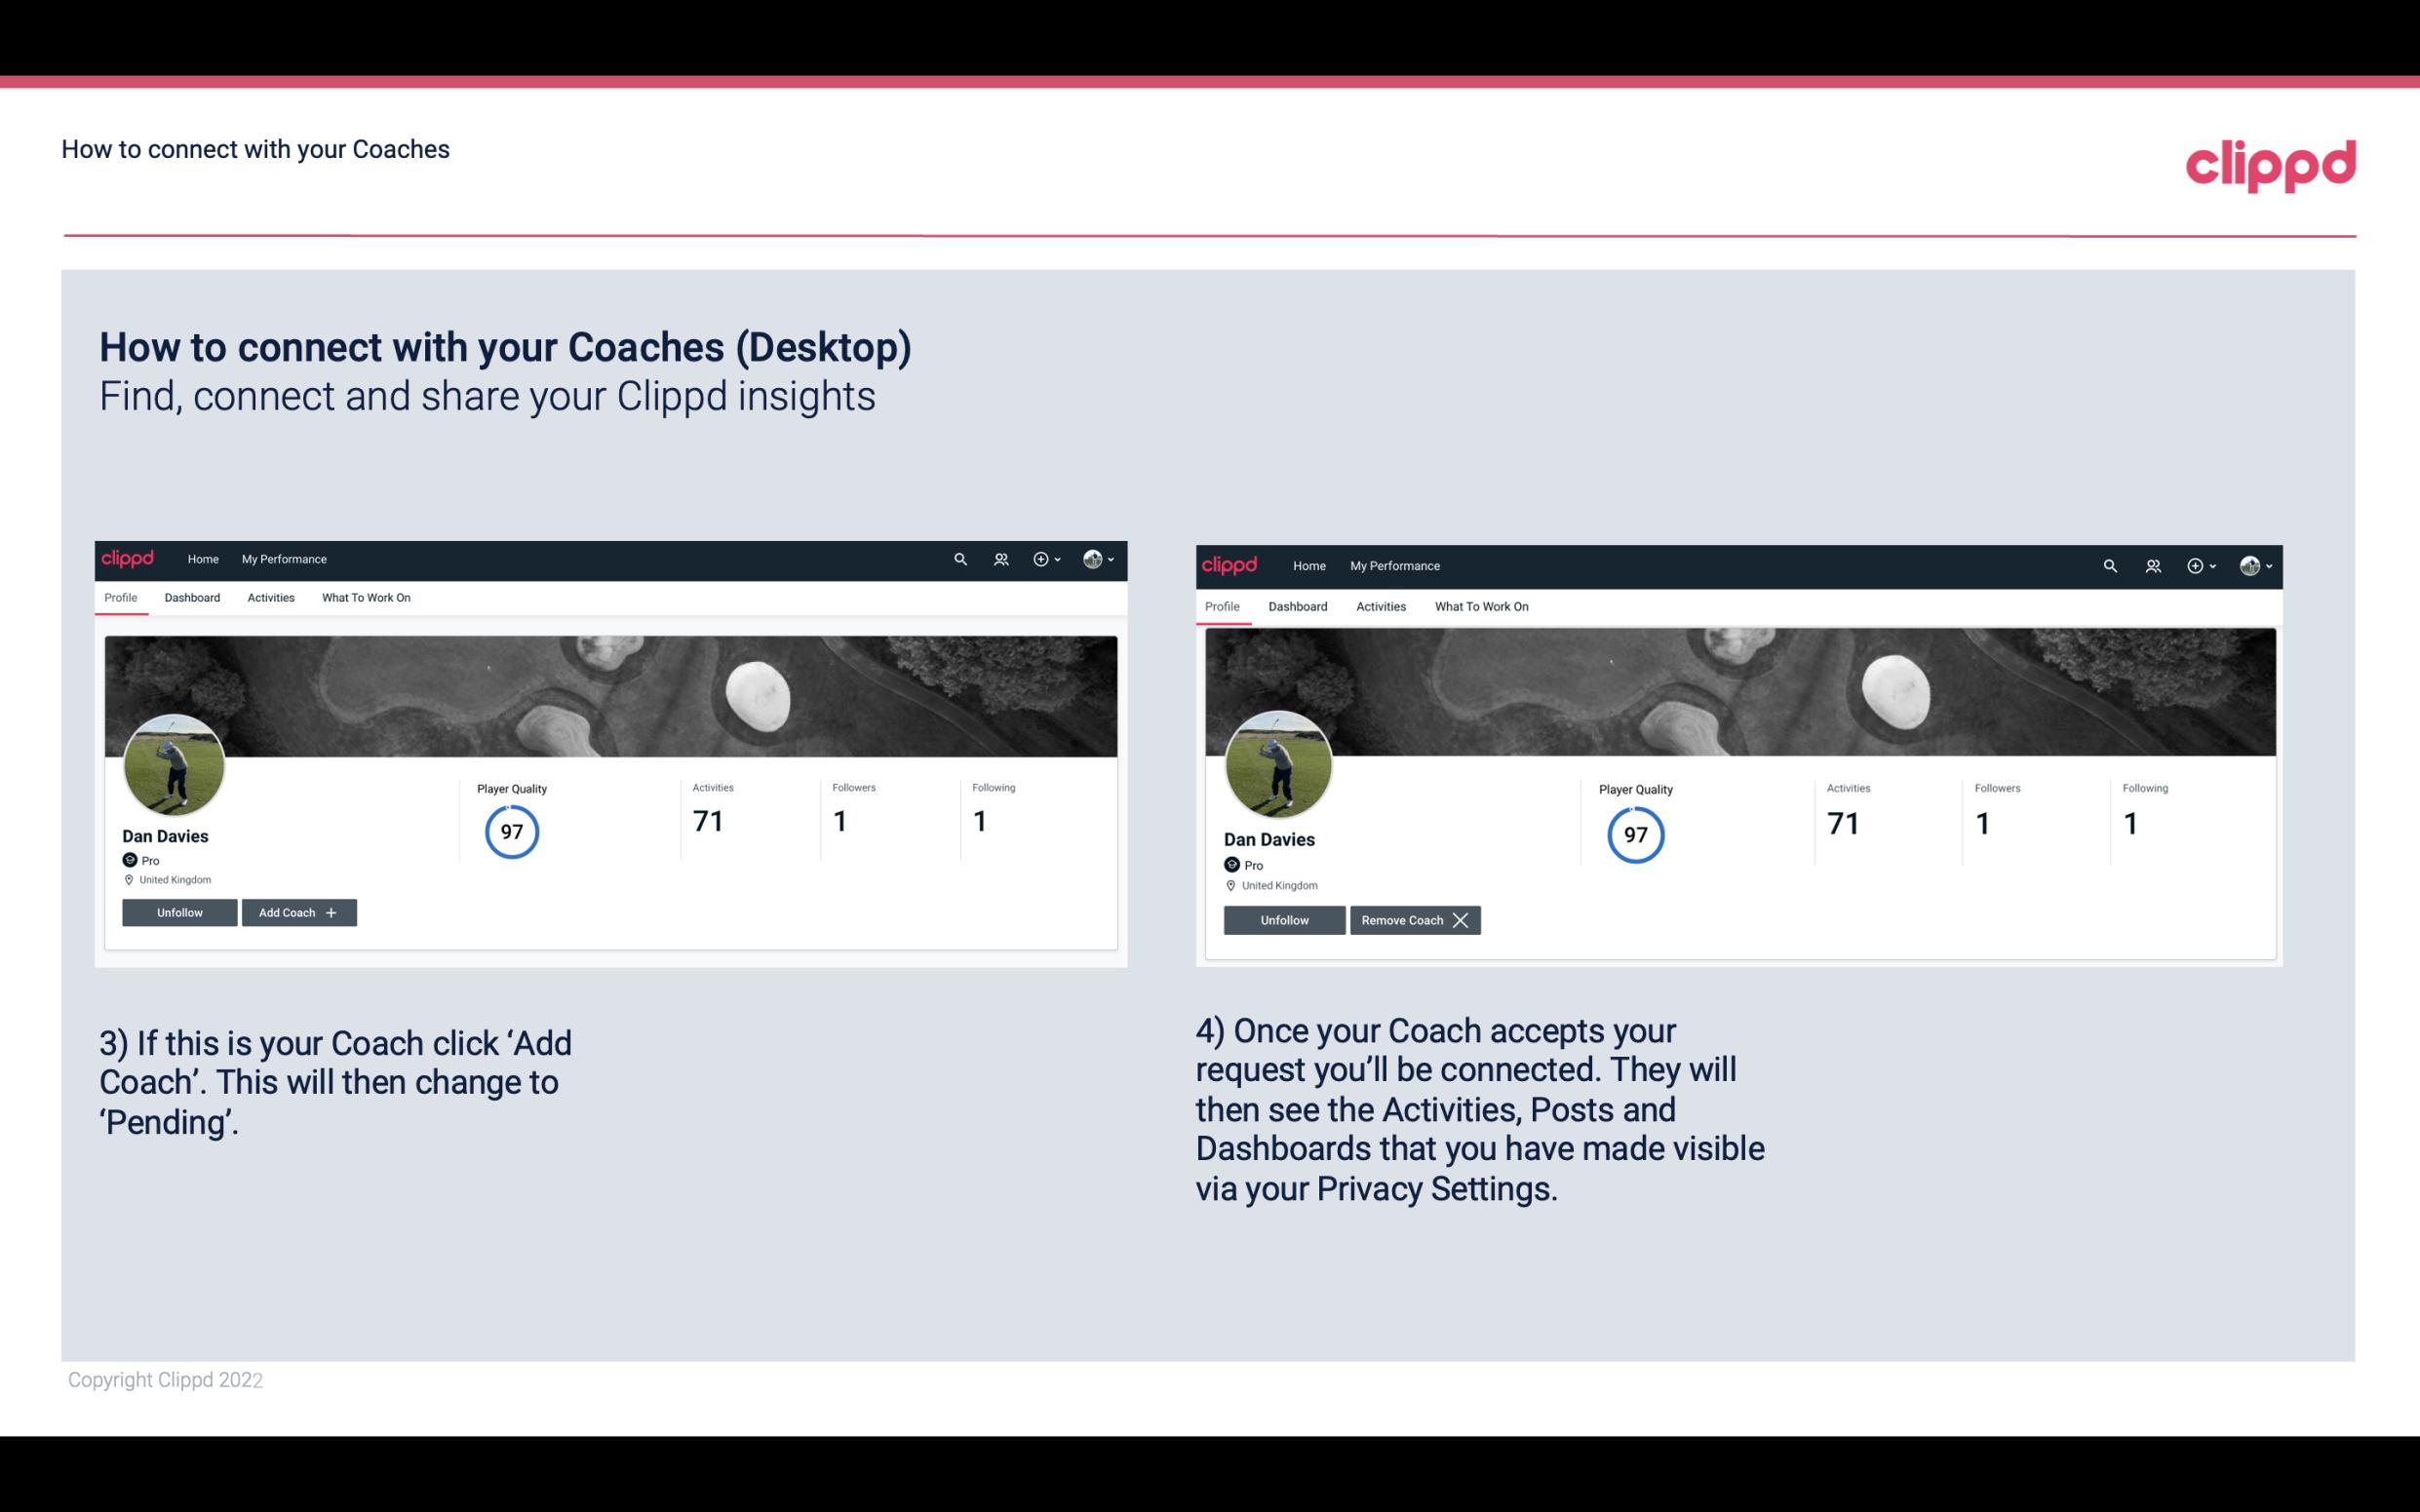Click 'What To Work On' tab left screenshot
Image resolution: width=2420 pixels, height=1512 pixels.
click(364, 598)
